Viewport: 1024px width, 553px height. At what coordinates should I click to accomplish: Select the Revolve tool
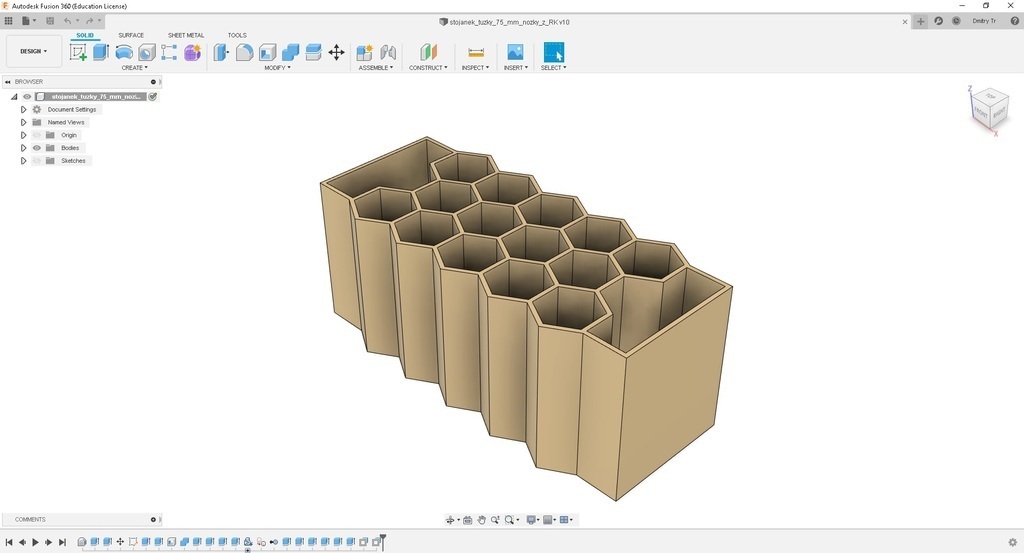point(123,52)
